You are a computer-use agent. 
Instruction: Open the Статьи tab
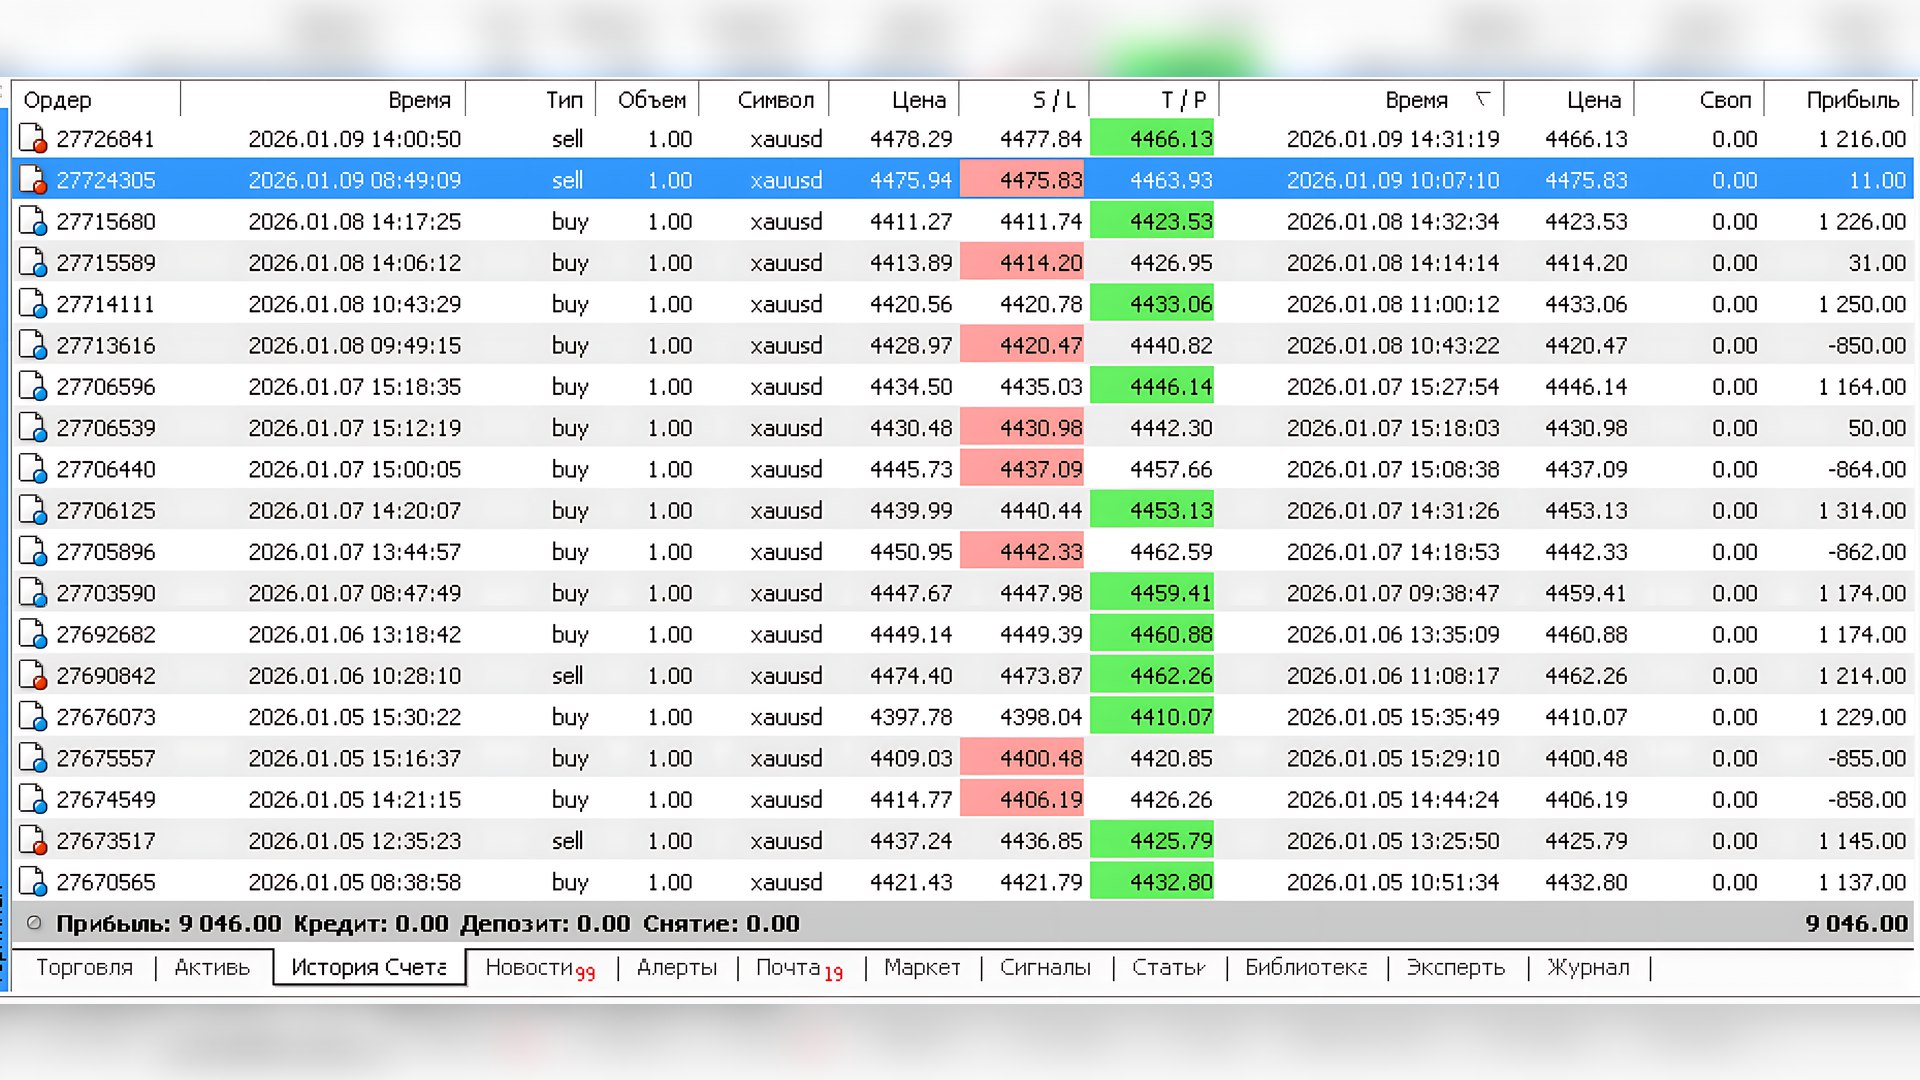click(1169, 967)
